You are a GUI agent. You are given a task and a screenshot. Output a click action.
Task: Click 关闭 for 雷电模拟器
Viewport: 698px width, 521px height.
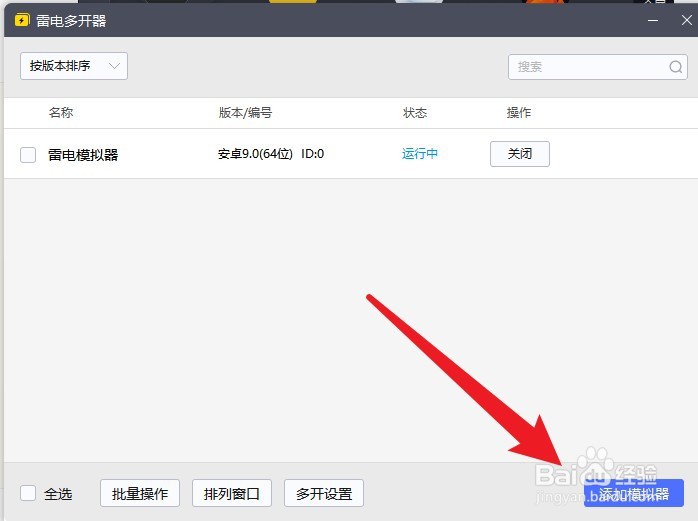[519, 154]
